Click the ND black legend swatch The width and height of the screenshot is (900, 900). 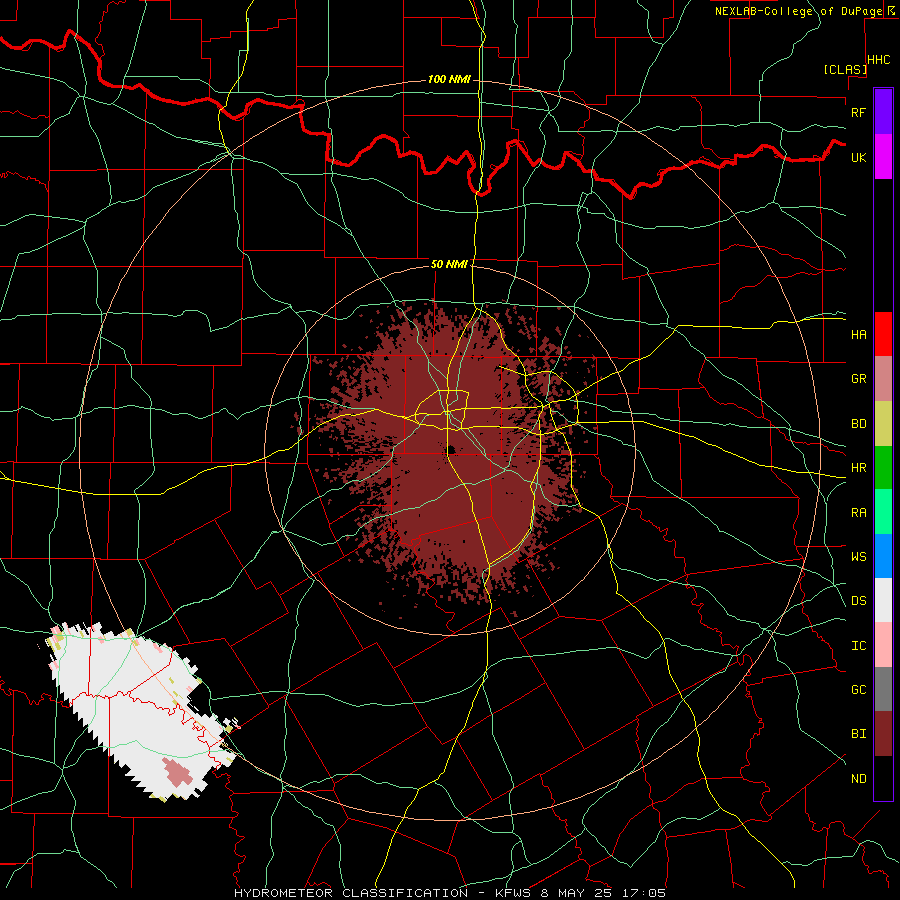(883, 778)
